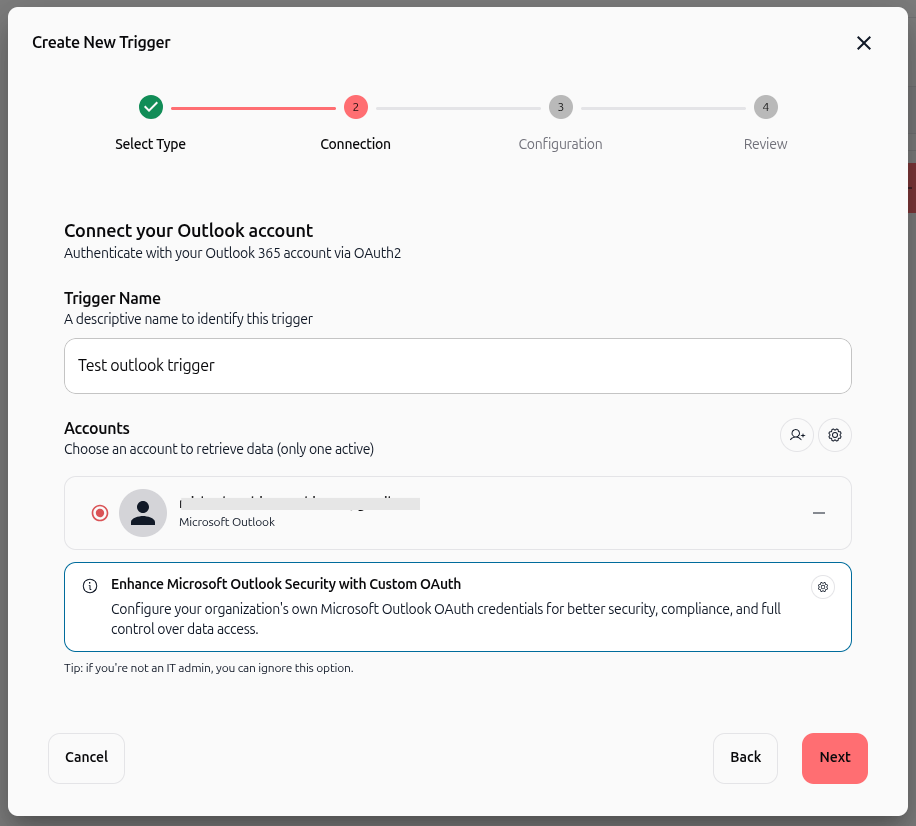Open accounts settings gear icon
This screenshot has width=916, height=826.
[835, 435]
